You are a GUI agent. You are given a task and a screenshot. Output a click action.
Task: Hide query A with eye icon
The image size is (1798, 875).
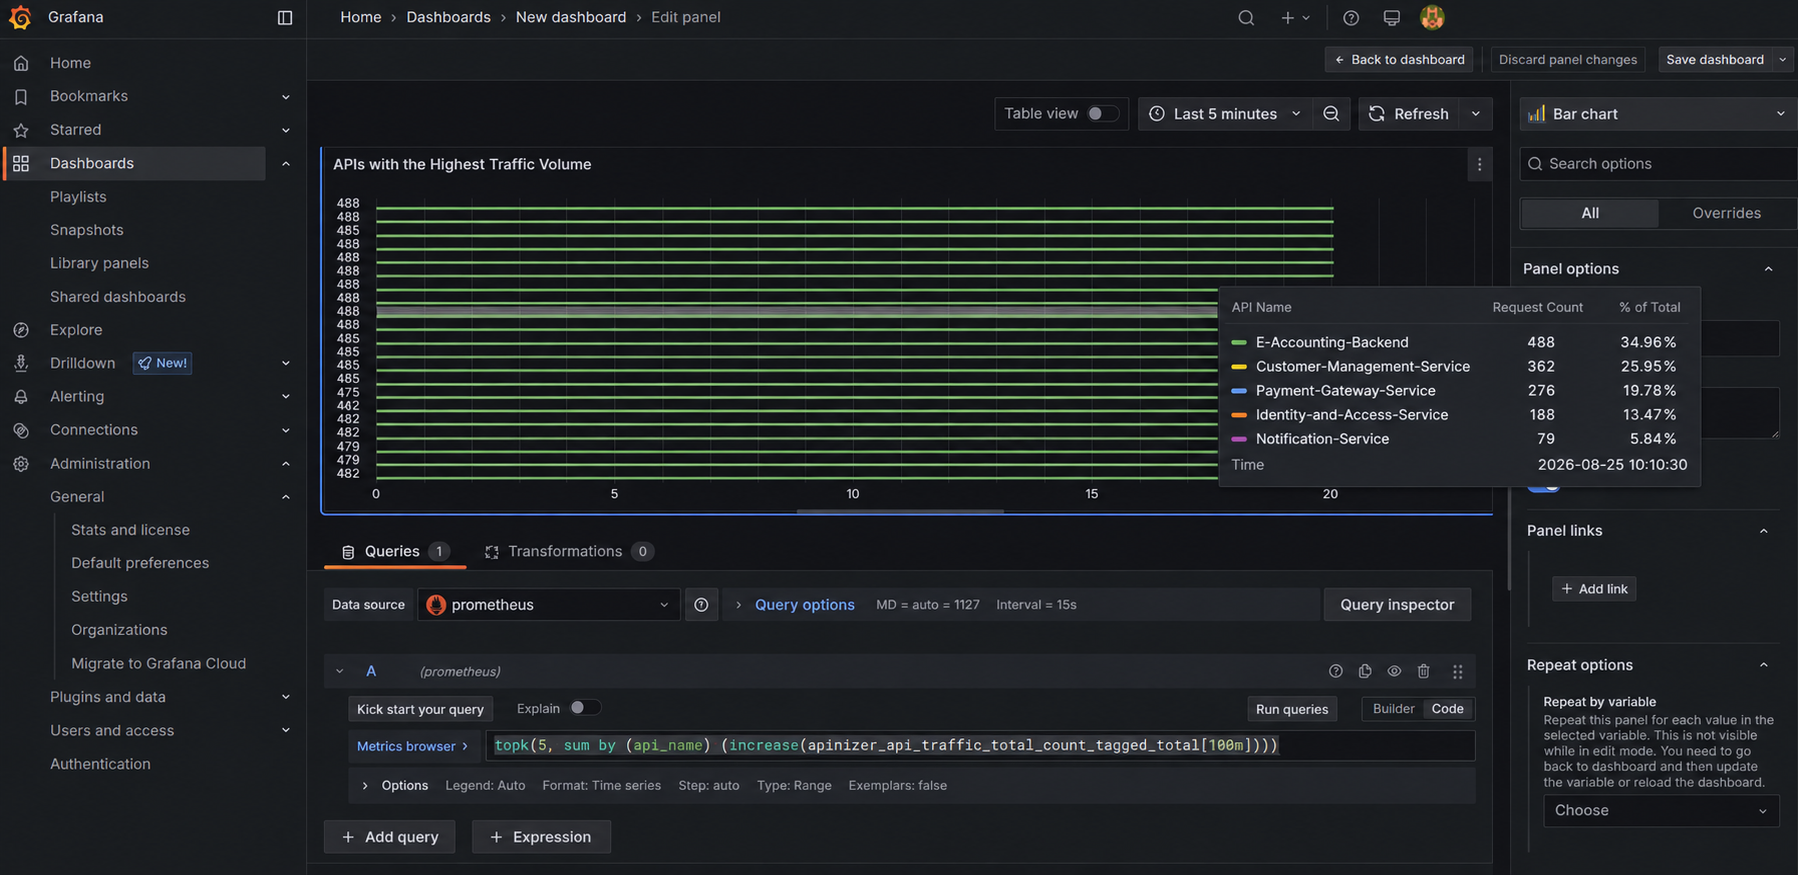coord(1394,672)
